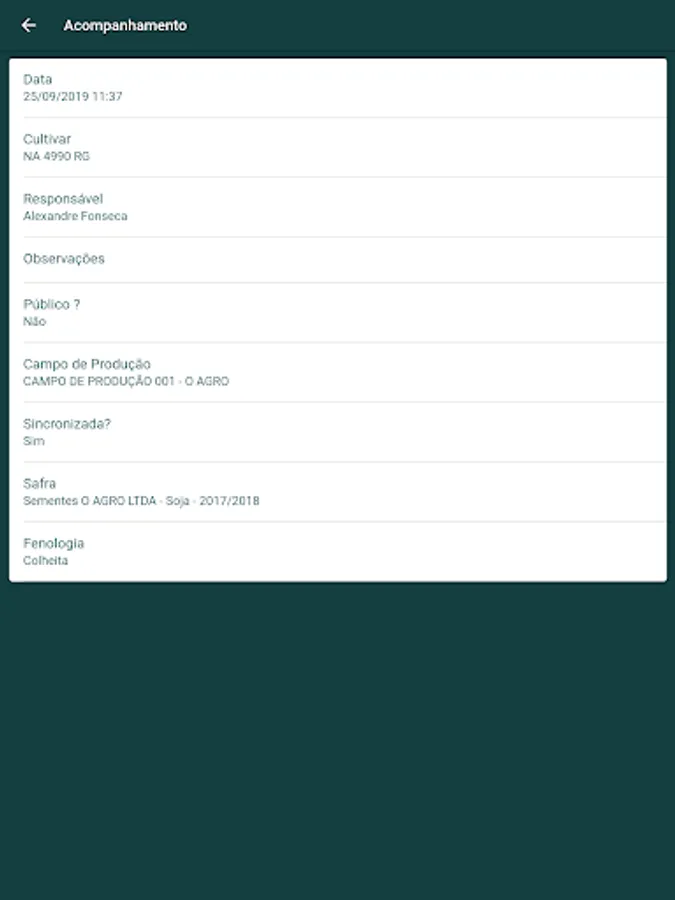This screenshot has height=900, width=675.
Task: Tap Sementes O AGRO LTDA safra value
Action: tap(141, 501)
